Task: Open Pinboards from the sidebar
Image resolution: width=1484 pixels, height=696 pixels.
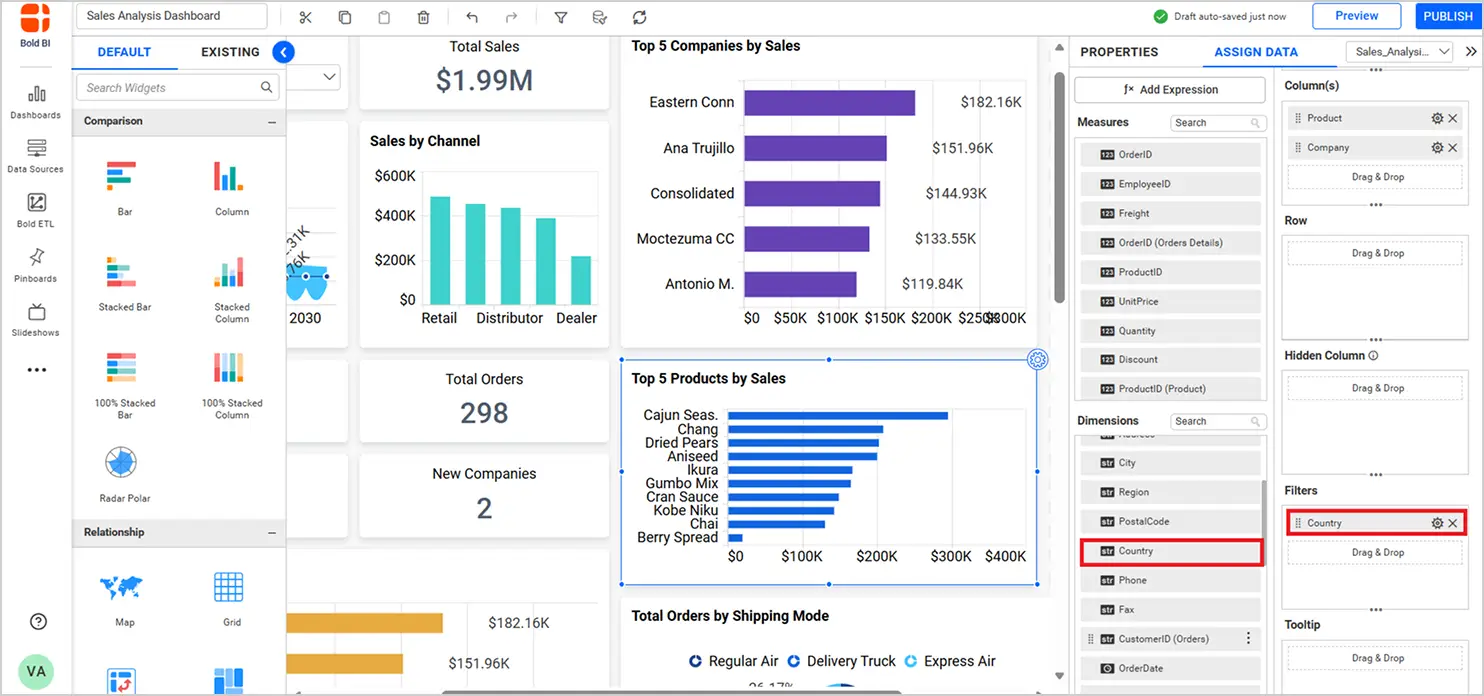Action: pyautogui.click(x=36, y=265)
